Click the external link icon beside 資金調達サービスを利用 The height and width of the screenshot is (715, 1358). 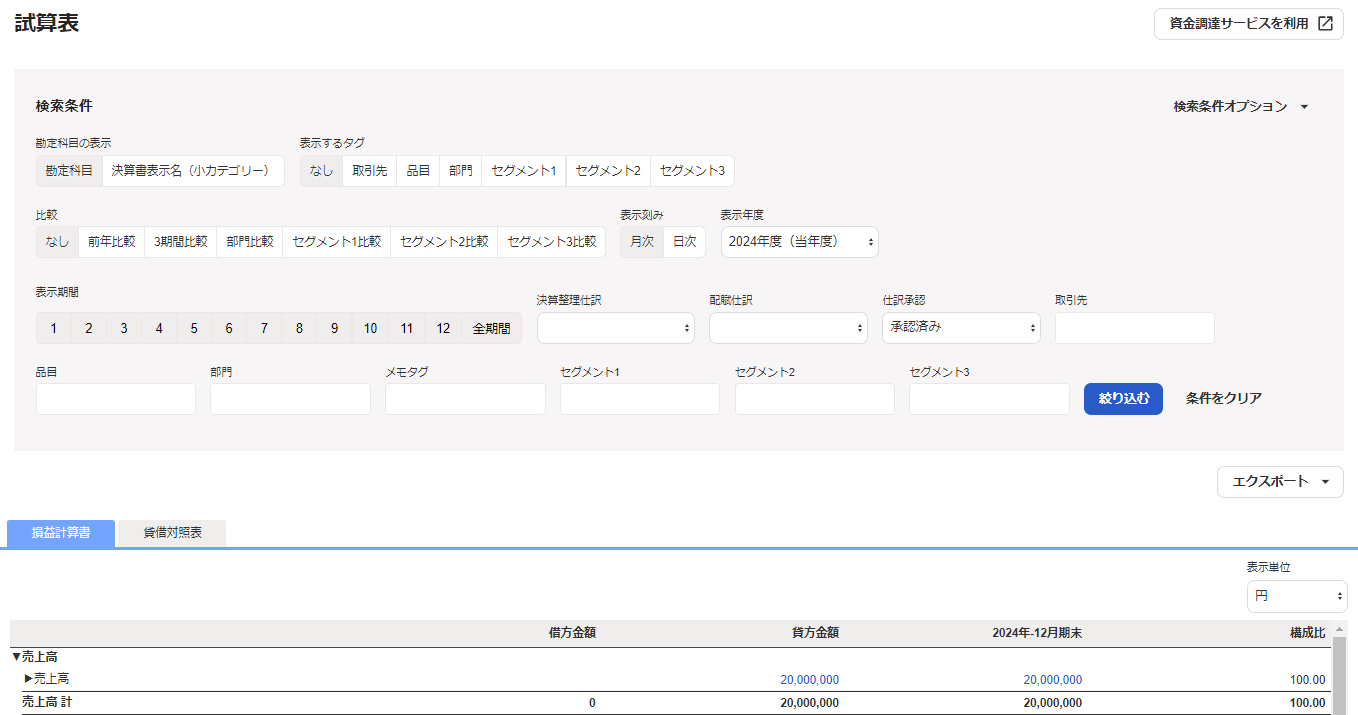[1325, 24]
